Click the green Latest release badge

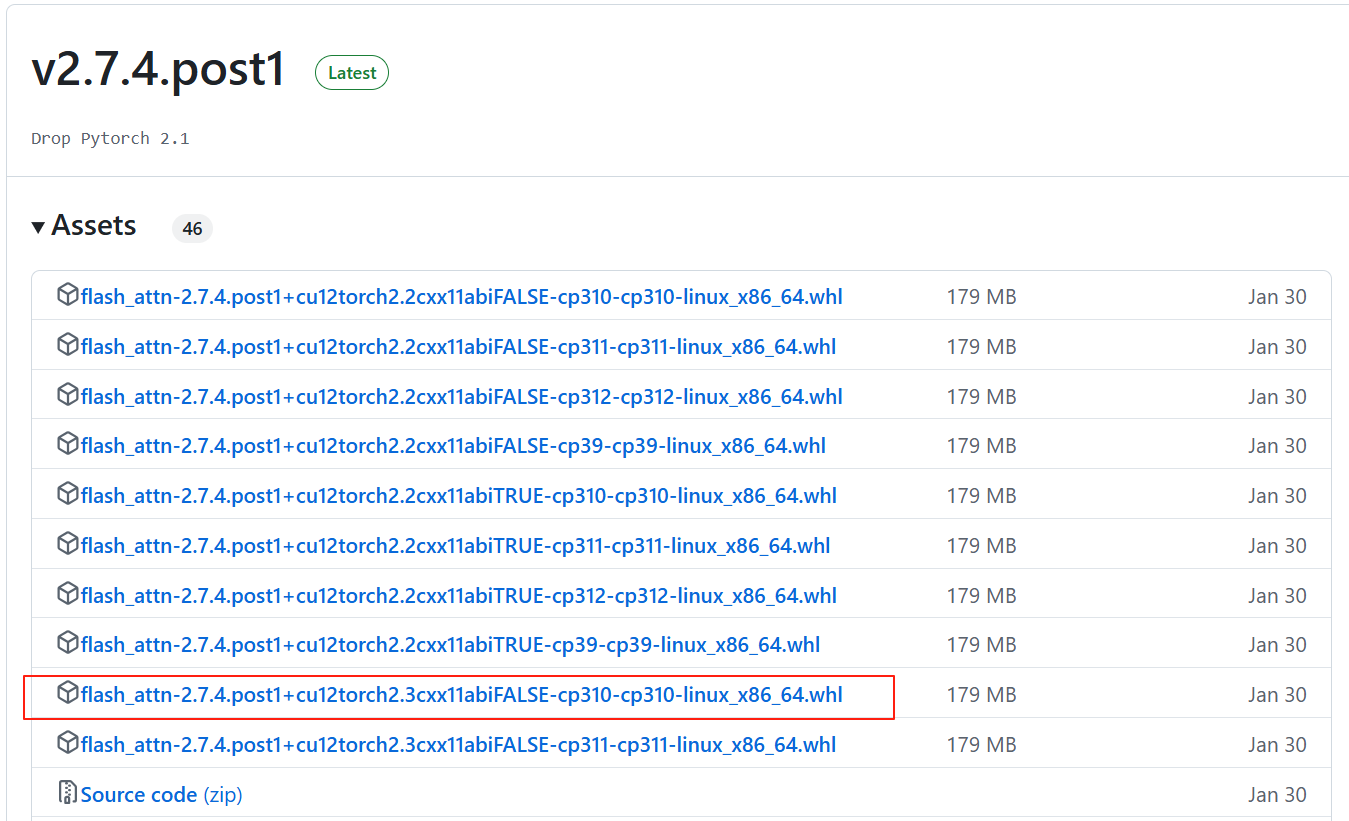[352, 73]
